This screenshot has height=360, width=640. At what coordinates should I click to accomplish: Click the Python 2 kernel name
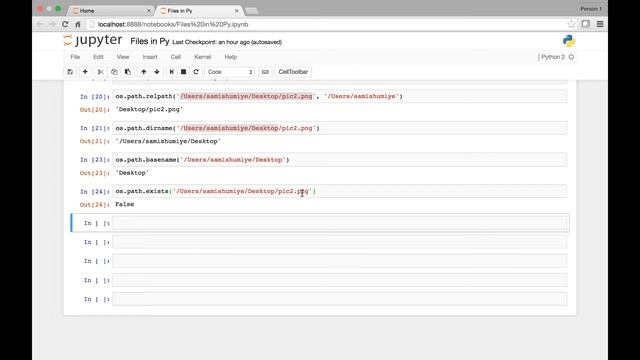click(553, 57)
